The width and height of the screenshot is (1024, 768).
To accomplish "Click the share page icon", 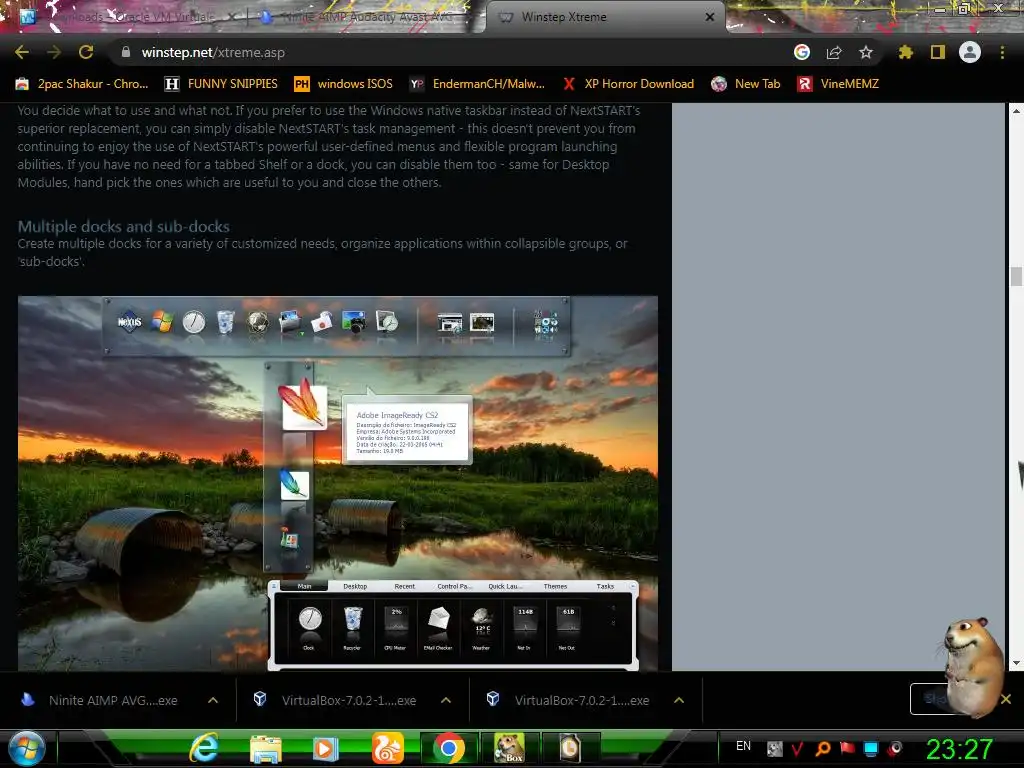I will point(834,52).
